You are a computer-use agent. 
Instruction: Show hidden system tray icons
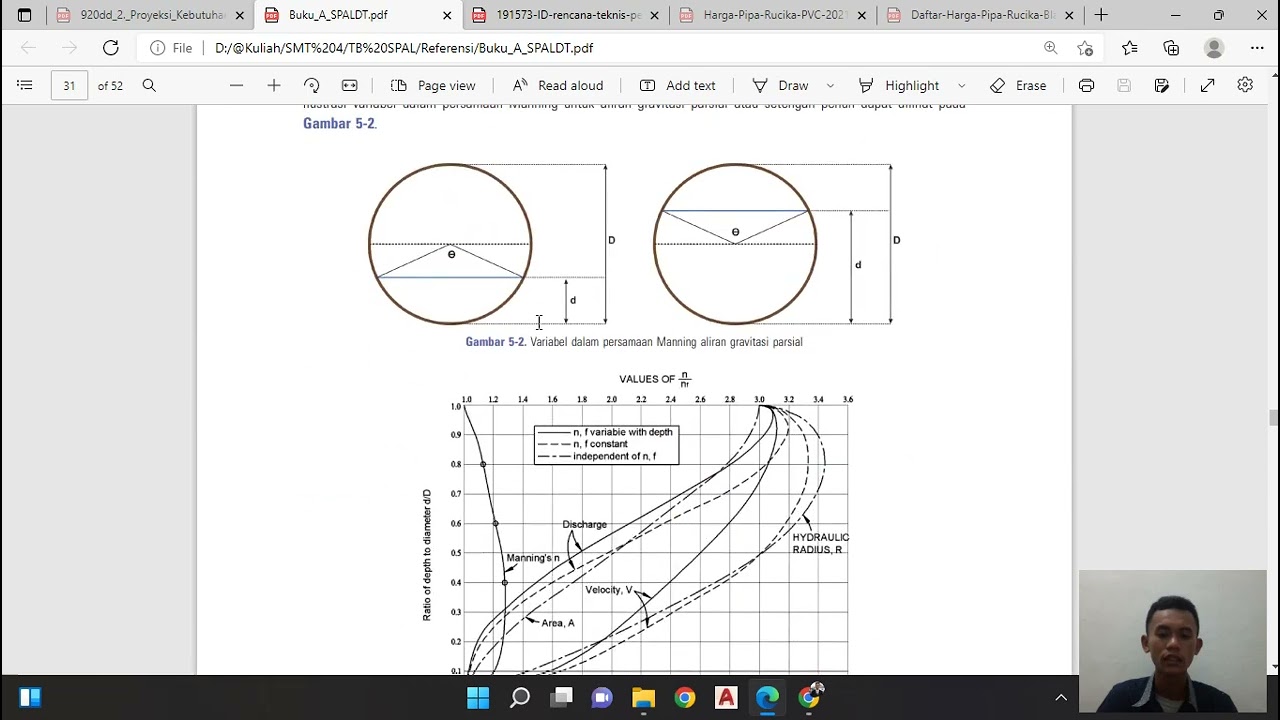click(1061, 698)
